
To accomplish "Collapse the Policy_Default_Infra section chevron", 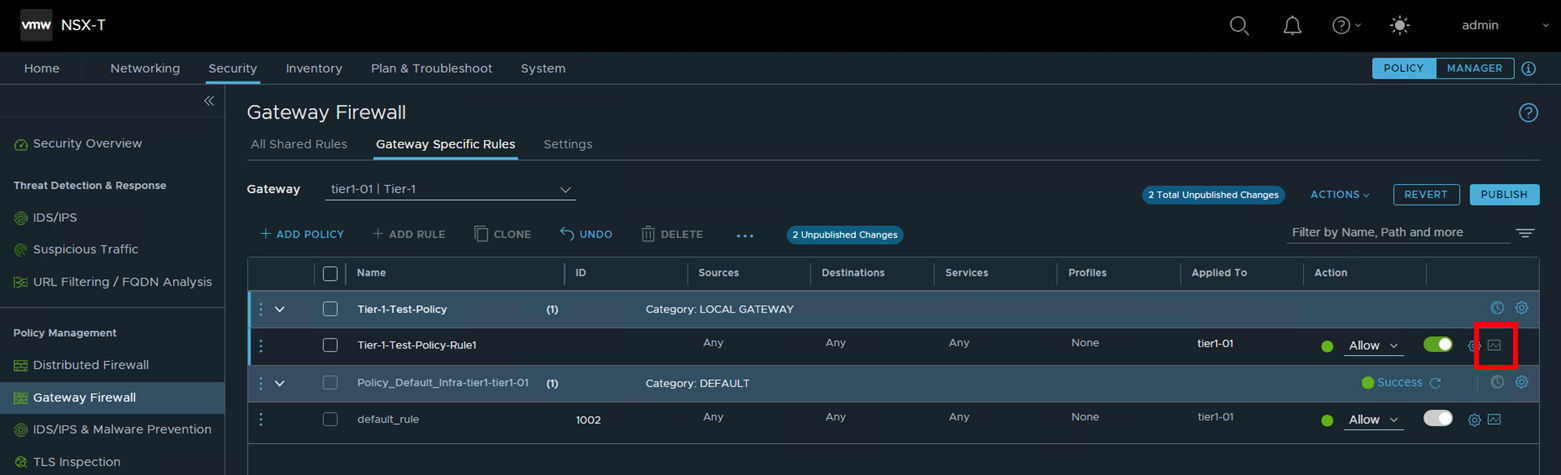I will [280, 383].
